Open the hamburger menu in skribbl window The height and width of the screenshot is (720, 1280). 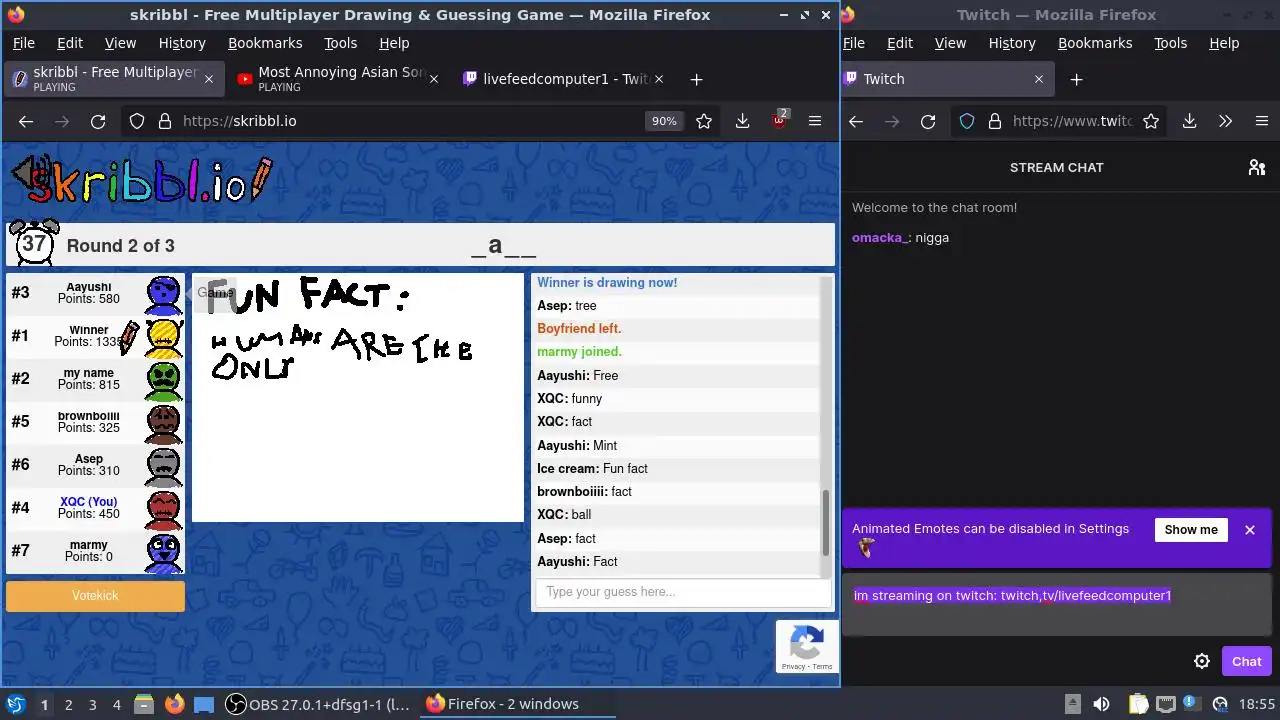tap(815, 121)
